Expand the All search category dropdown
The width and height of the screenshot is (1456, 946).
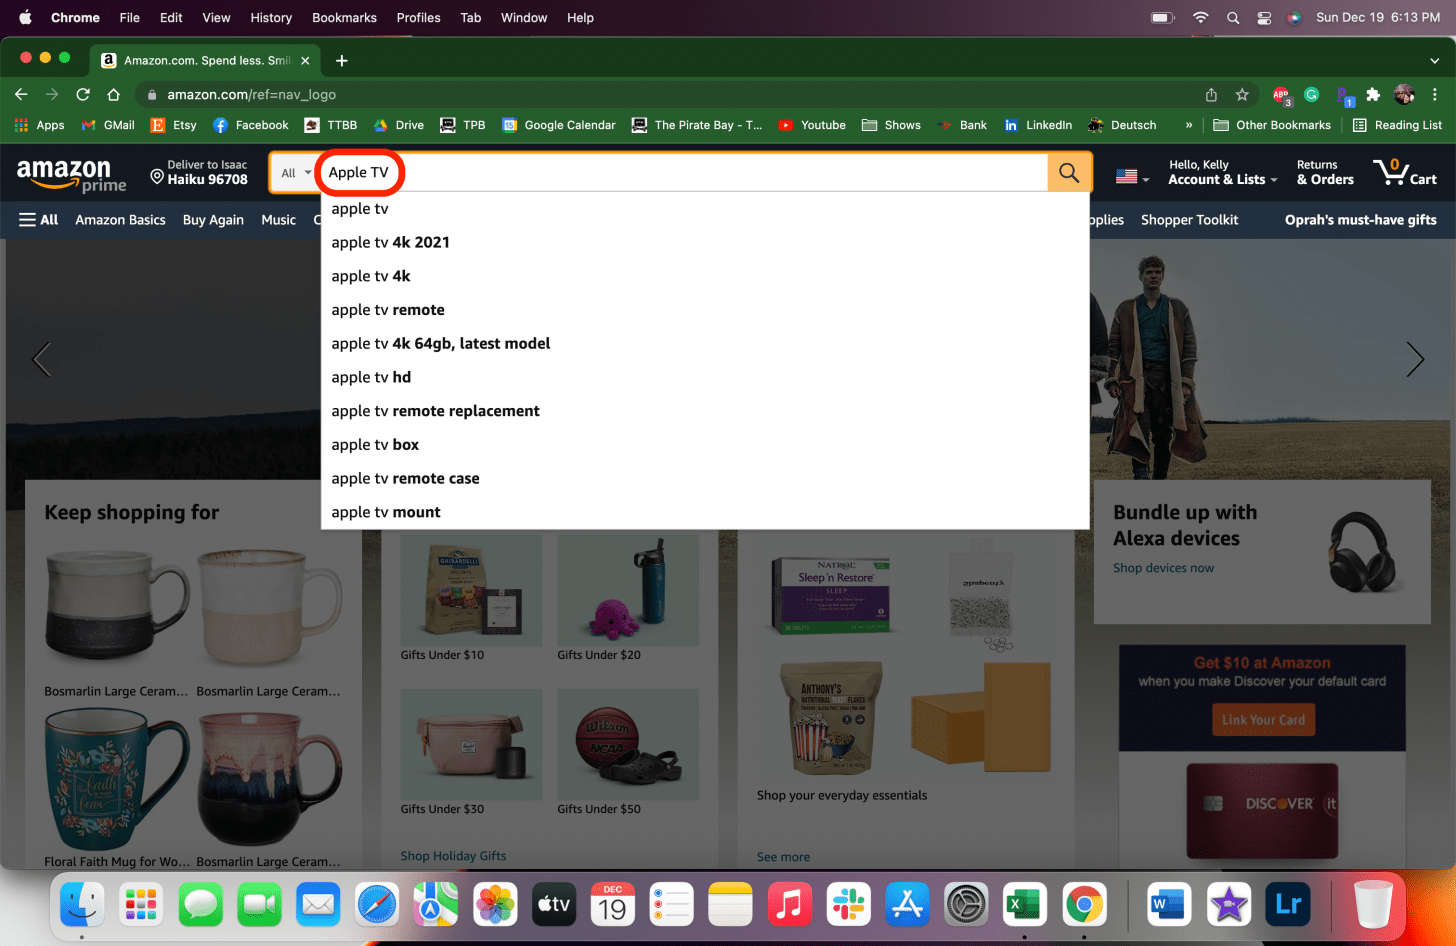296,173
